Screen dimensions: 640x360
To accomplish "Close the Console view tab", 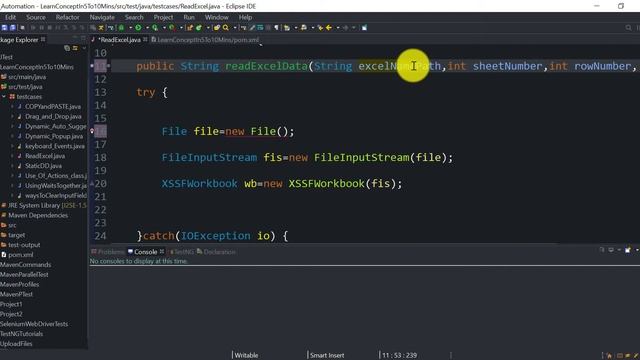I will (162, 251).
